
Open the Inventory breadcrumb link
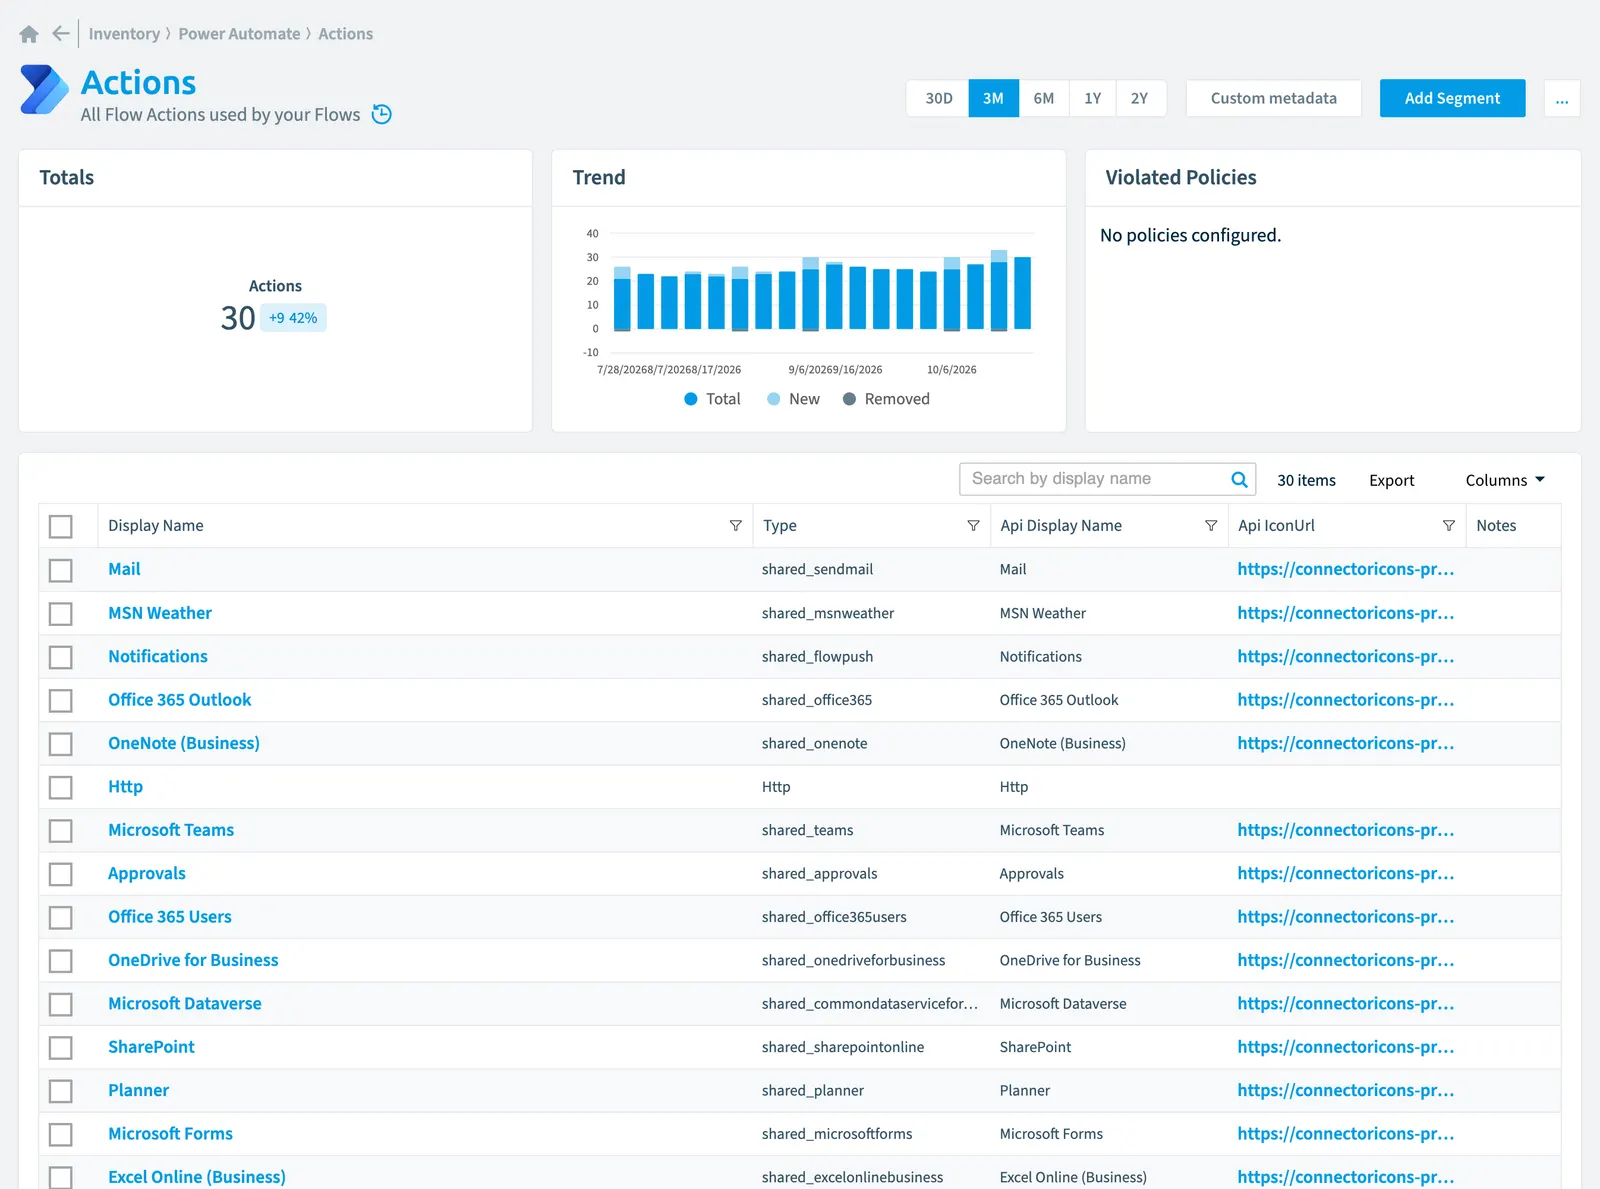(124, 34)
